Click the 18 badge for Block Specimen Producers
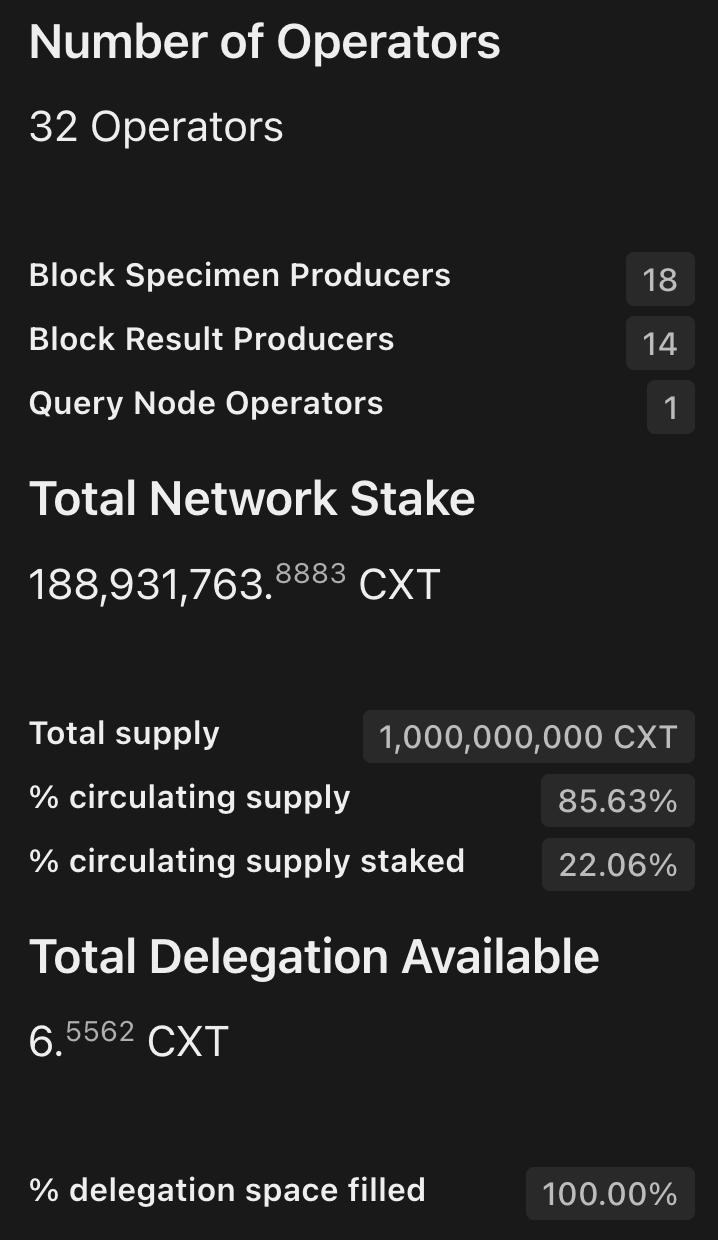The height and width of the screenshot is (1240, 718). point(660,279)
